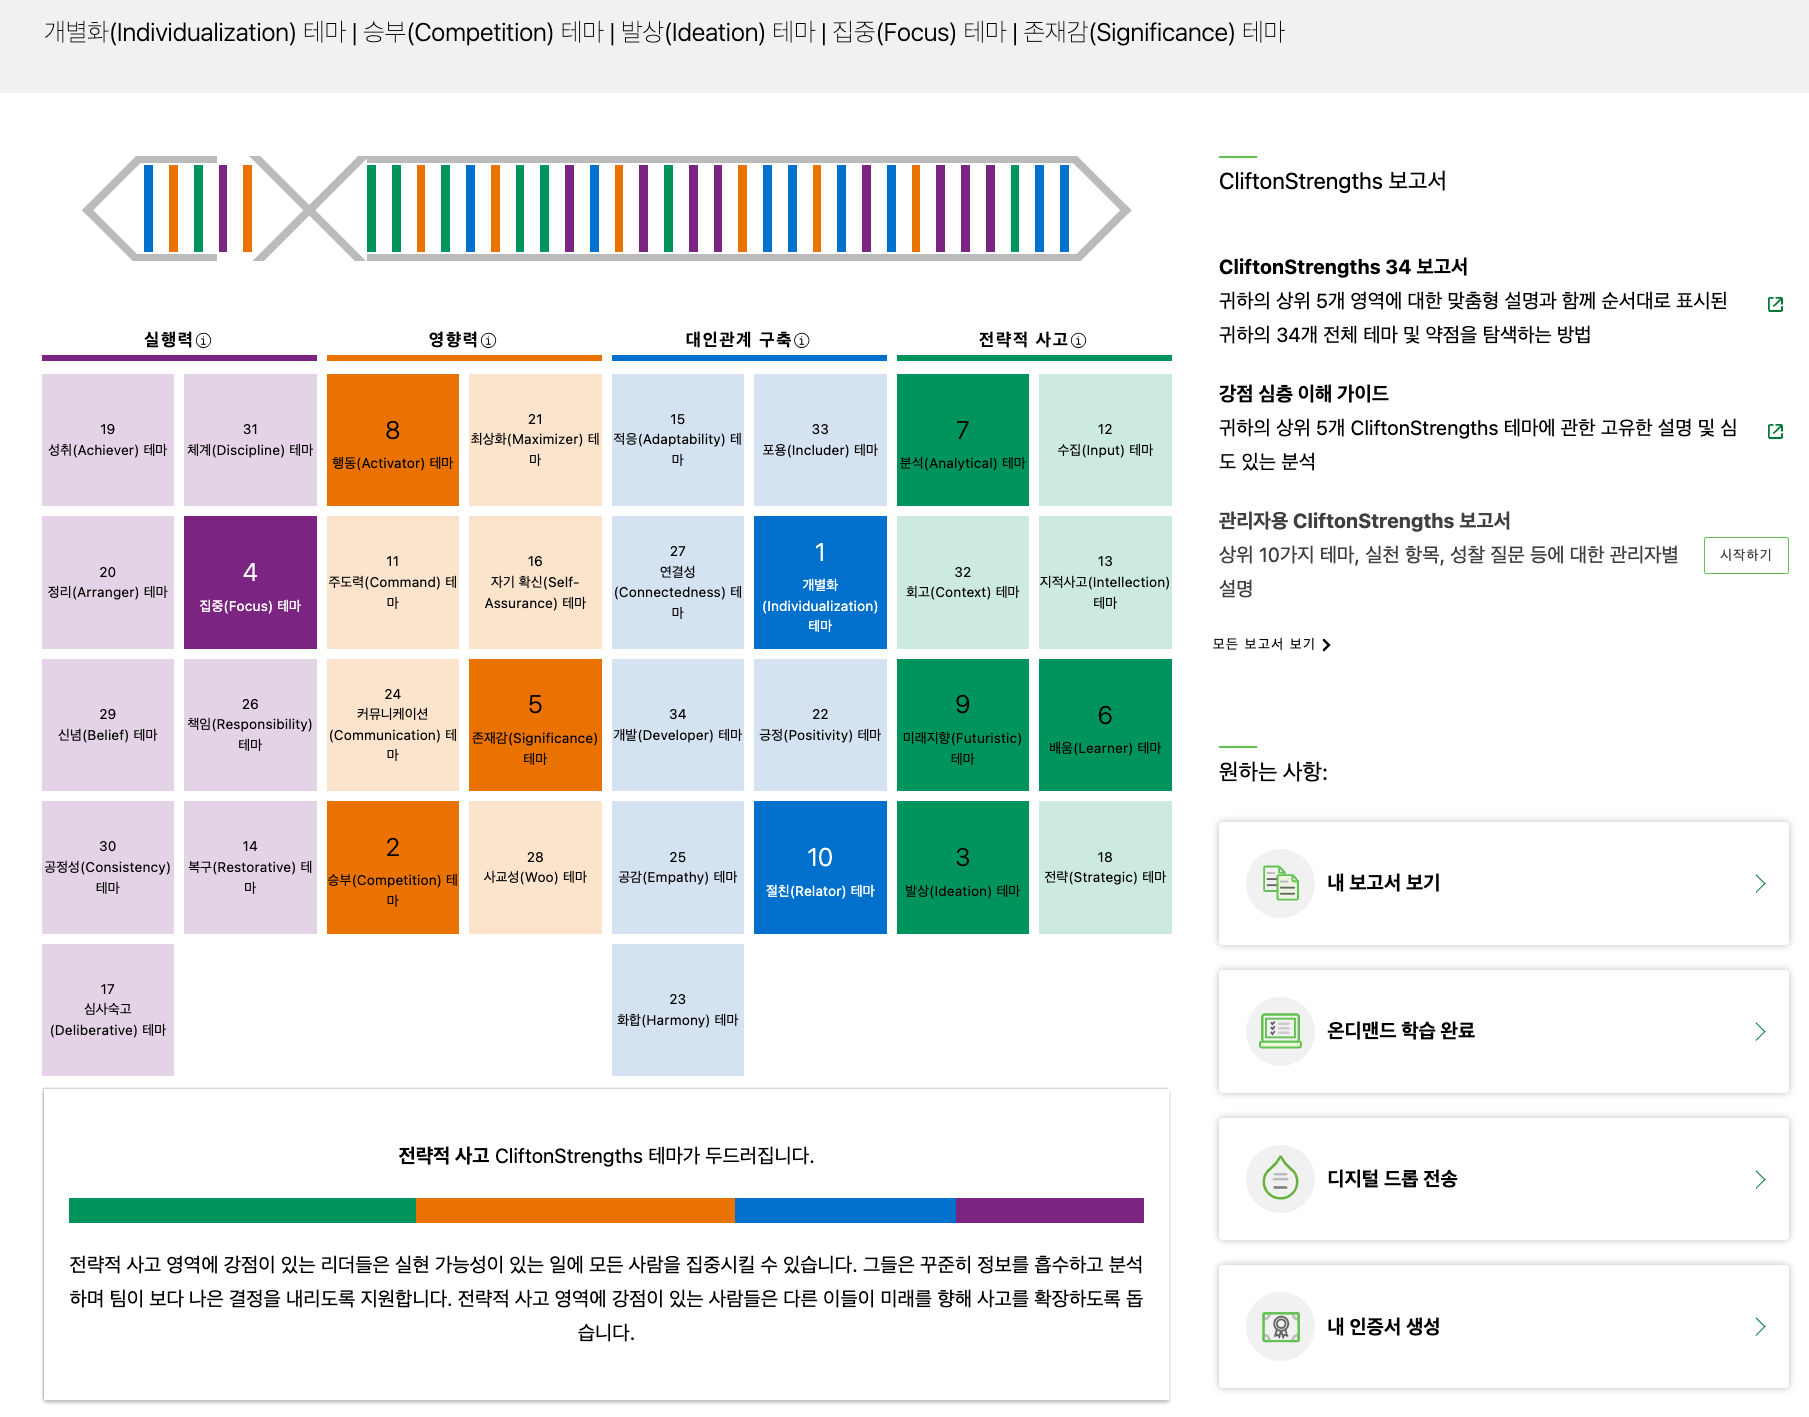This screenshot has height=1417, width=1809.
Task: Open the info icon next to 영향력
Action: pos(489,340)
